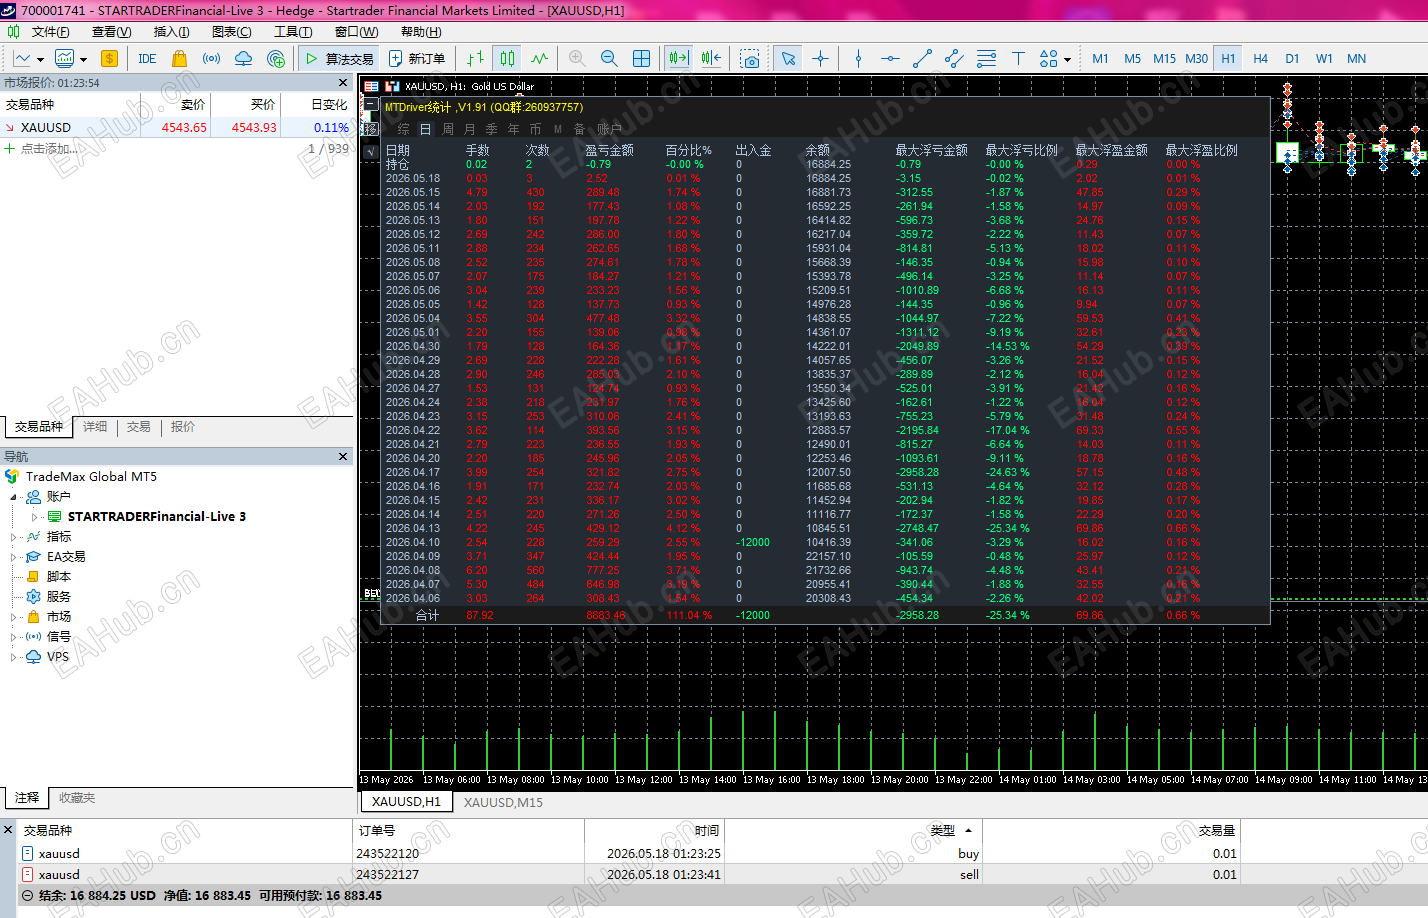Sort orders by the 类型 column header
The height and width of the screenshot is (918, 1428).
942,831
